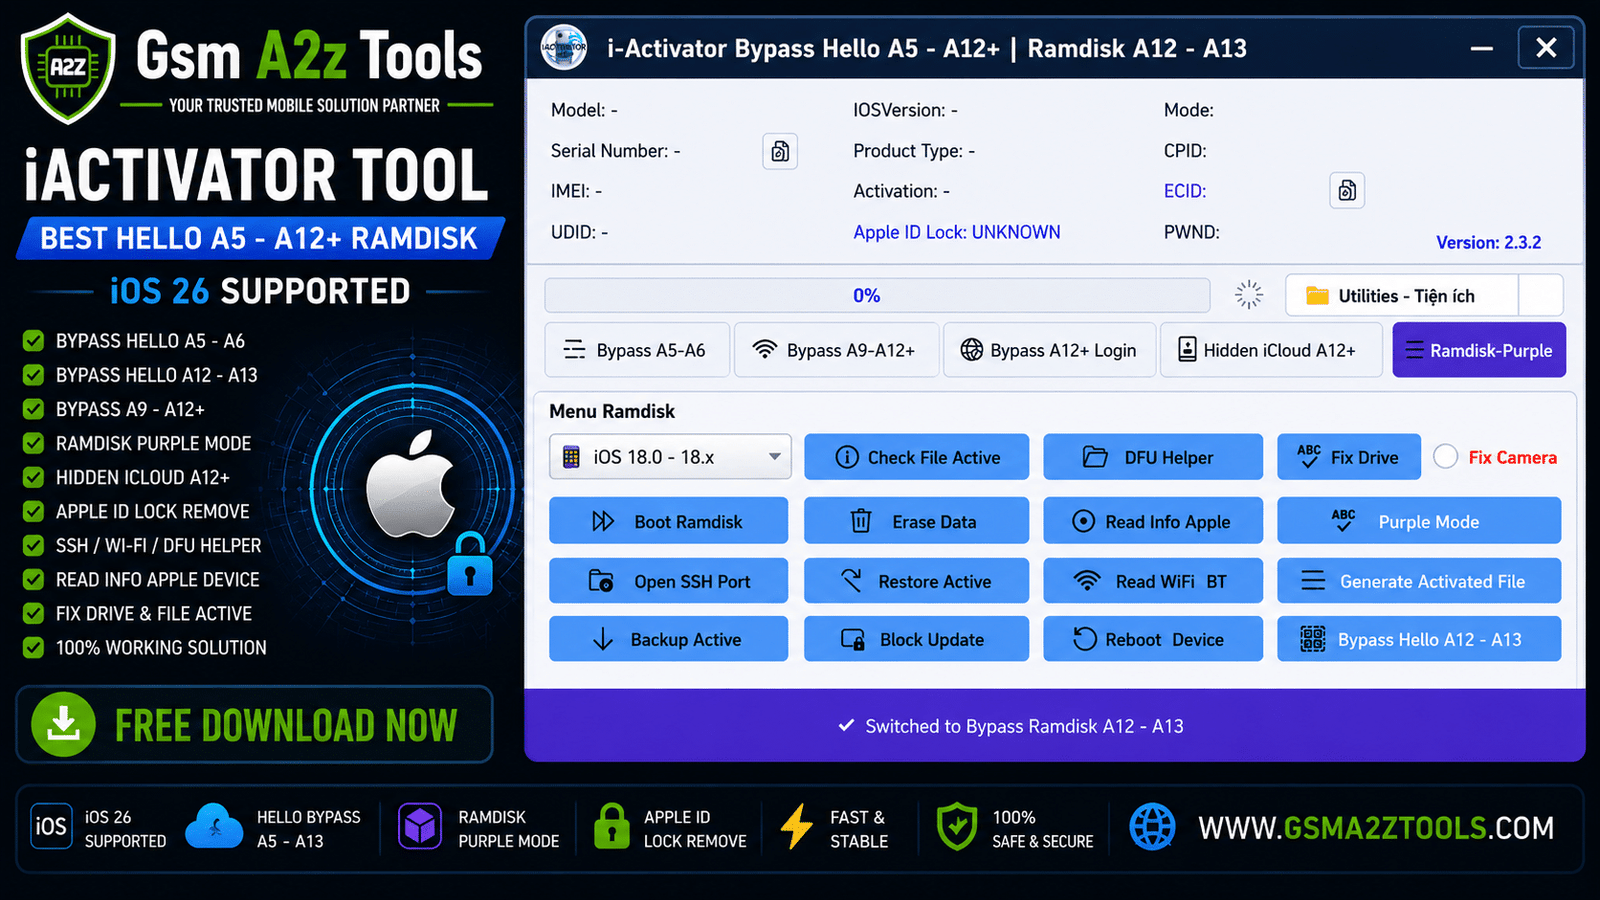Screen dimensions: 1600x900
Task: Click the checkmark next to Bypass A9 - A12+
Action: pyautogui.click(x=33, y=409)
